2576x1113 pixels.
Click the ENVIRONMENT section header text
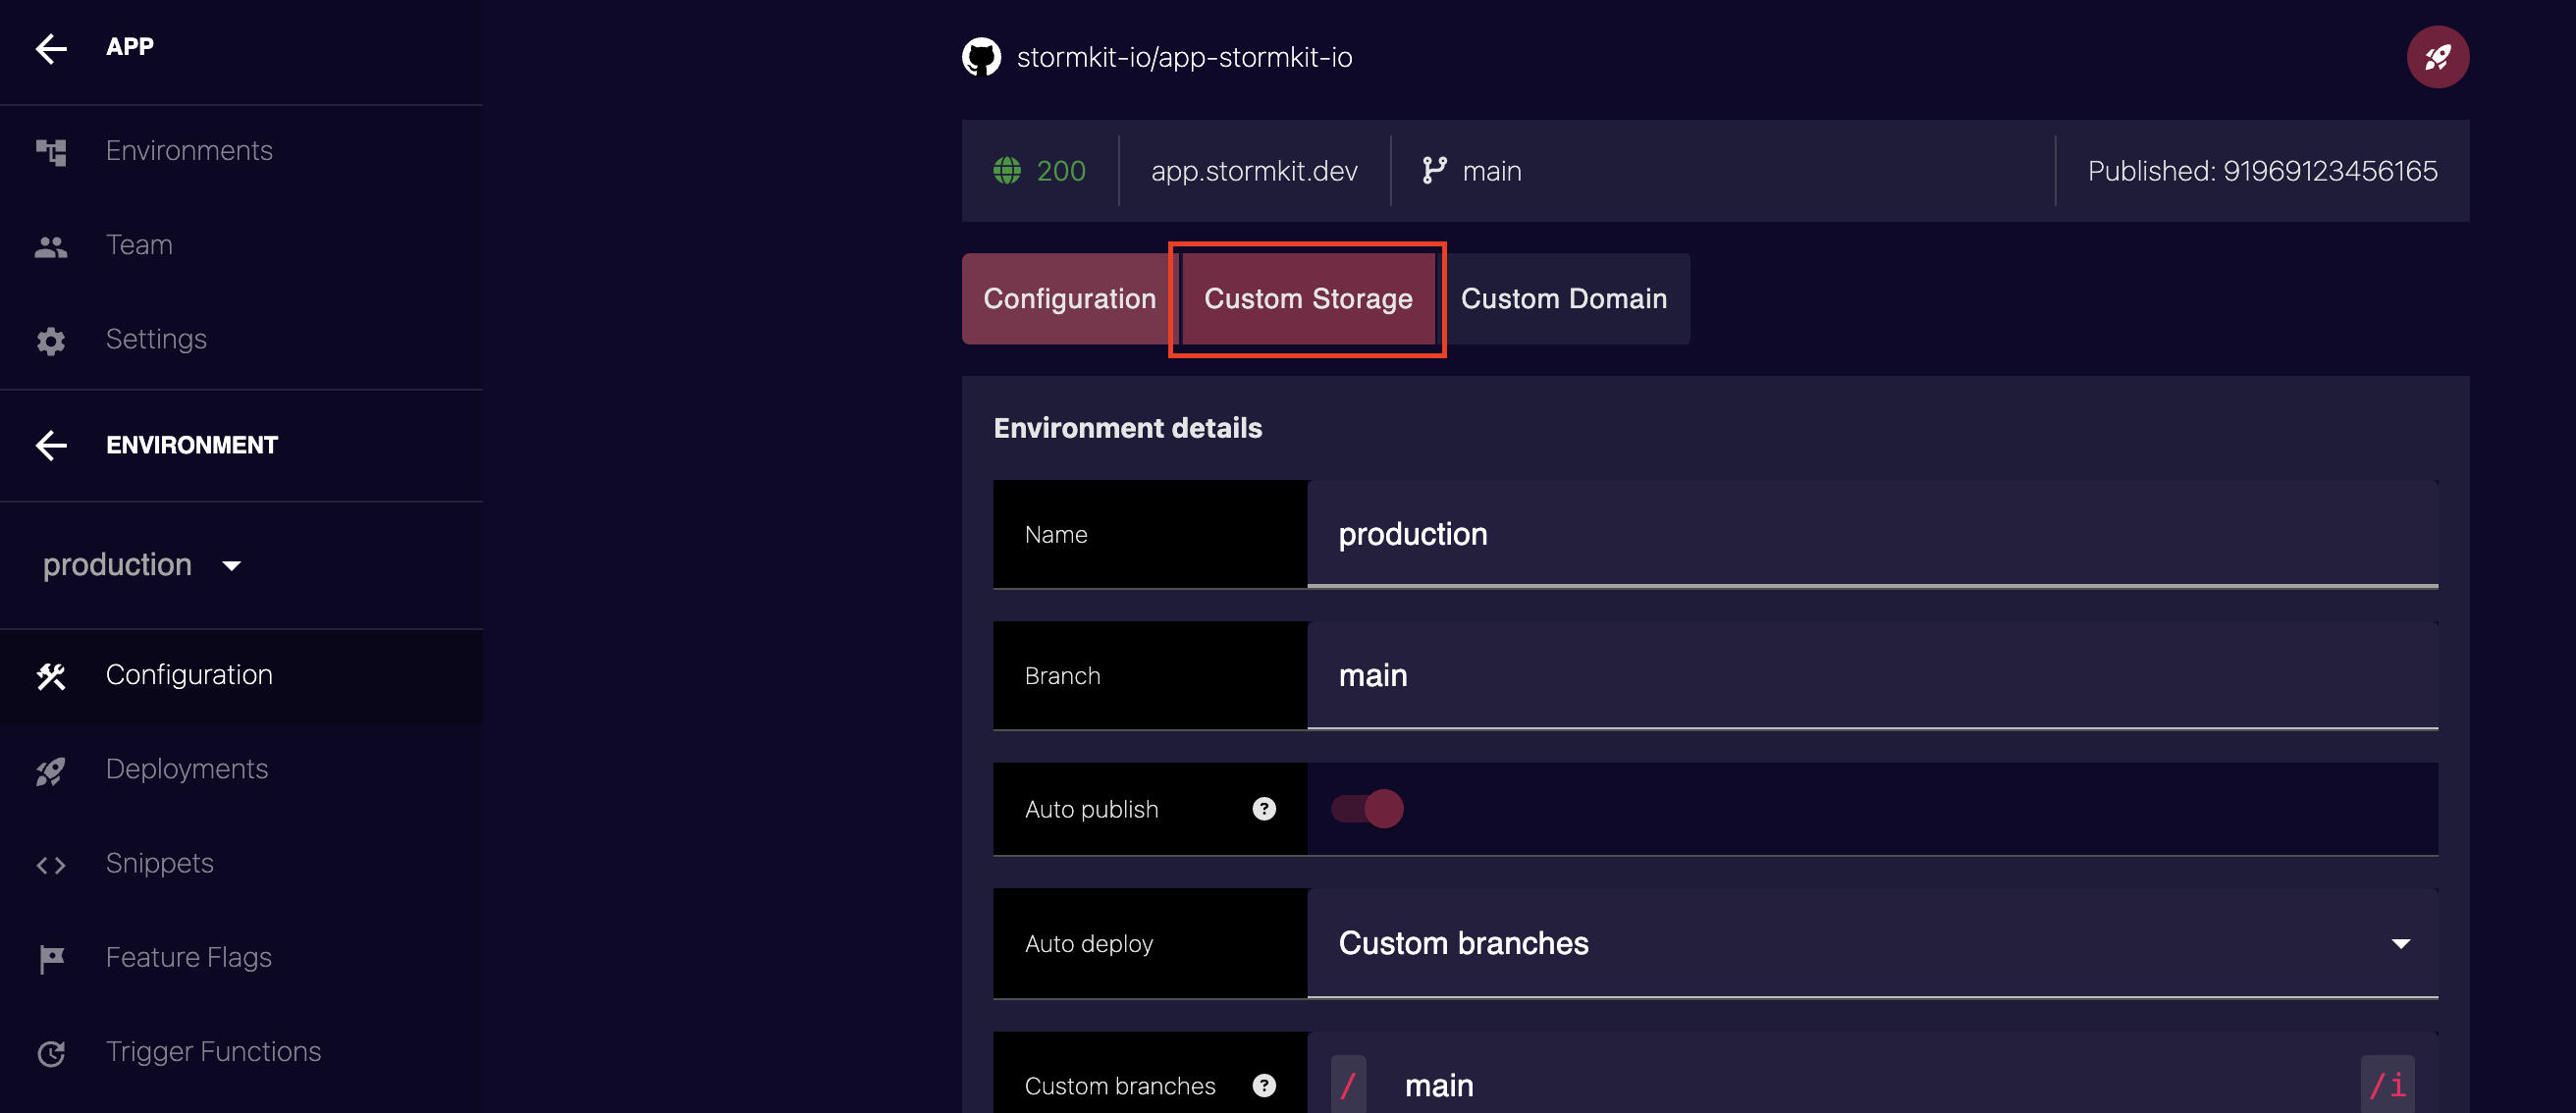(x=192, y=445)
